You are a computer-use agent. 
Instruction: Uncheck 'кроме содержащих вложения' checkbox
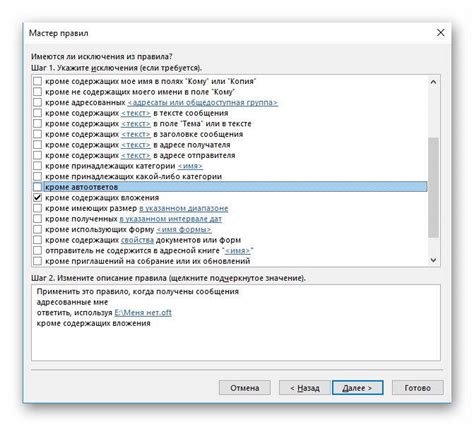click(38, 198)
